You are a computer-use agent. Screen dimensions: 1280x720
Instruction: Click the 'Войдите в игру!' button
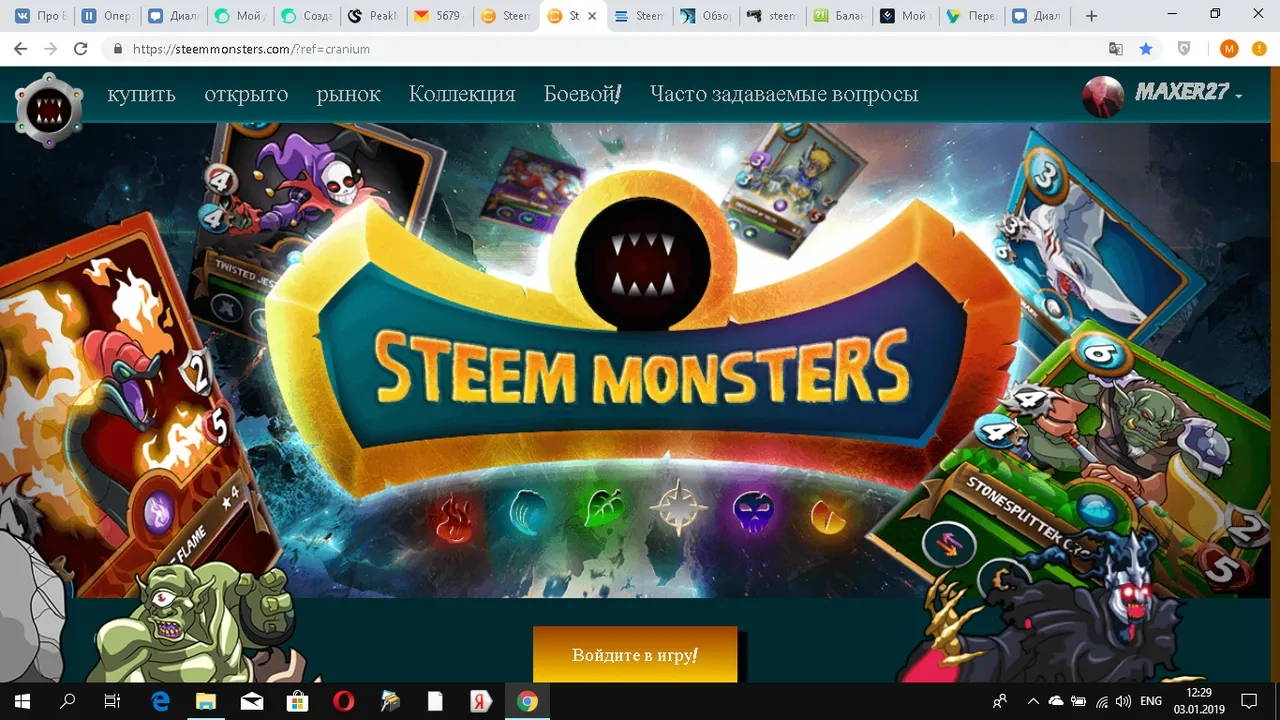[x=635, y=655]
